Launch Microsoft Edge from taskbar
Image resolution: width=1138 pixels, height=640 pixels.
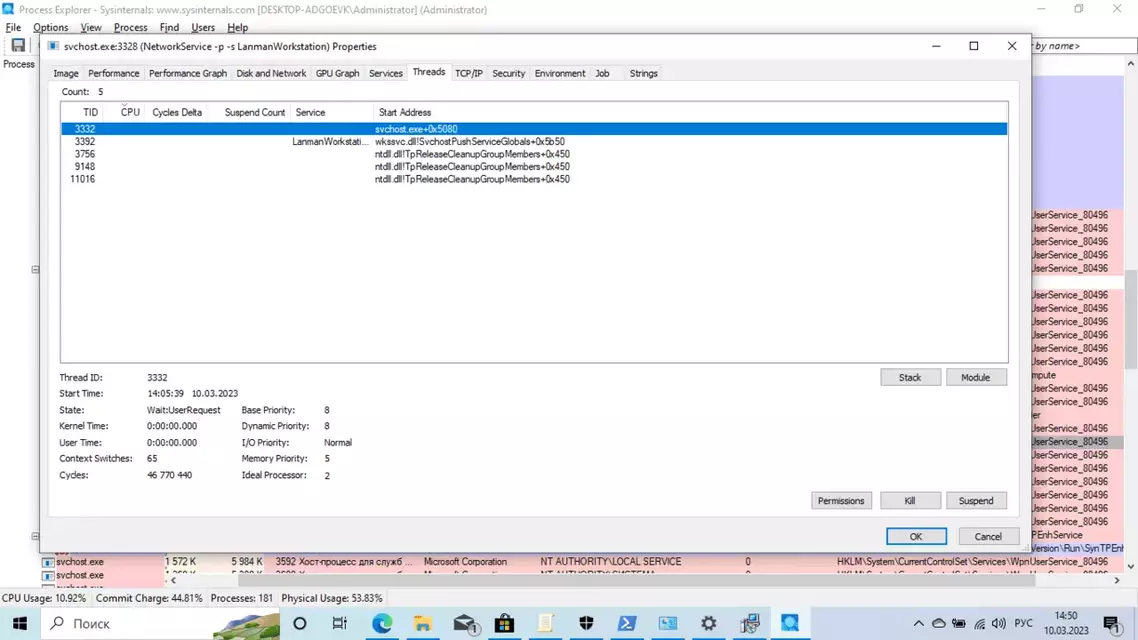(x=382, y=623)
